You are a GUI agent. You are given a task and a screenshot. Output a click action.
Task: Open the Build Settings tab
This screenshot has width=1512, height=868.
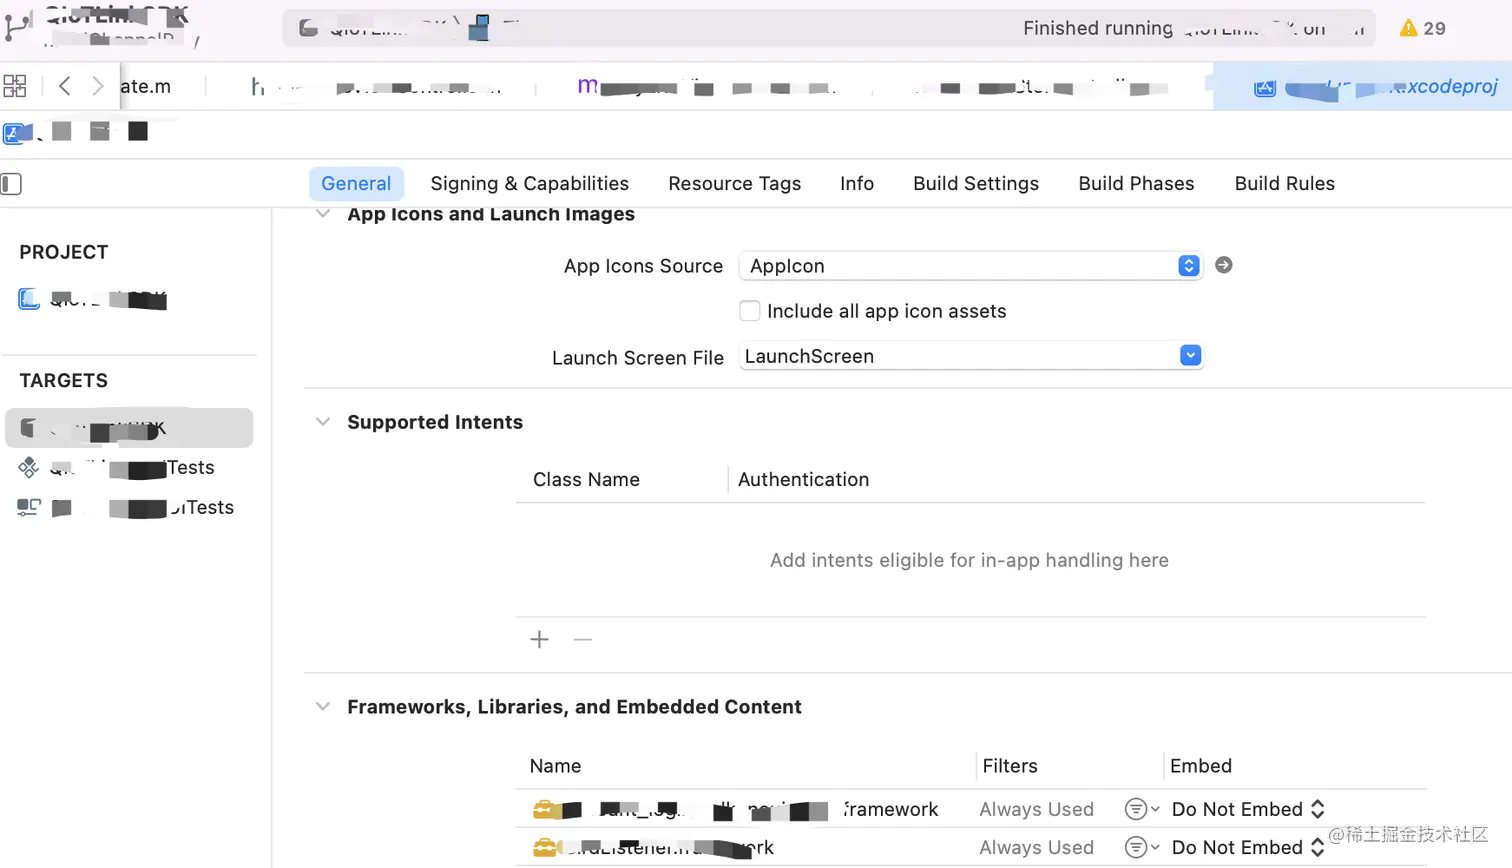click(x=976, y=184)
